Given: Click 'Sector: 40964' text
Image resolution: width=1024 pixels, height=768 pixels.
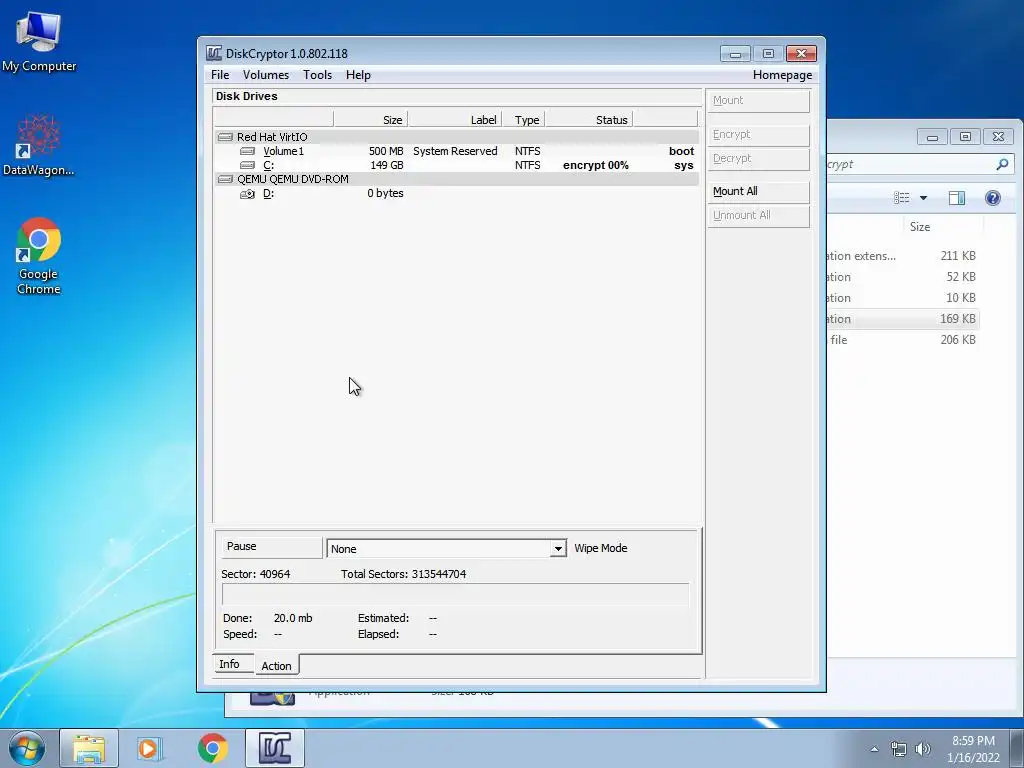Looking at the screenshot, I should [255, 574].
